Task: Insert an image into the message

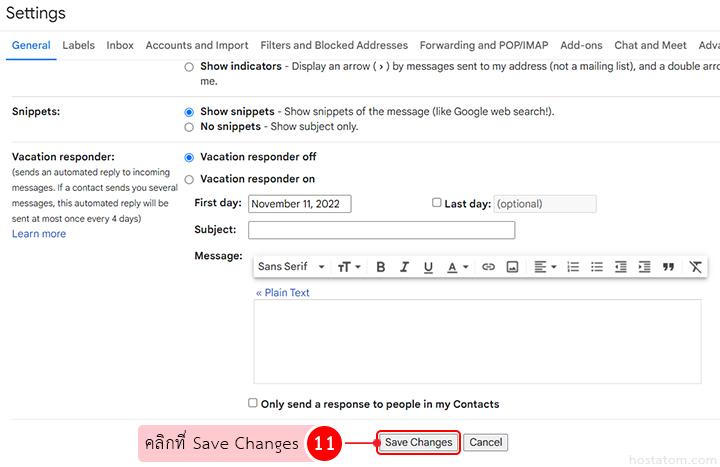Action: pyautogui.click(x=513, y=267)
